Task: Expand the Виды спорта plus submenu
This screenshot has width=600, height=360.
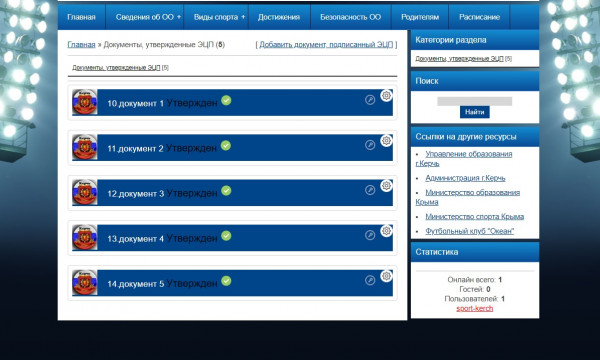Action: (243, 17)
